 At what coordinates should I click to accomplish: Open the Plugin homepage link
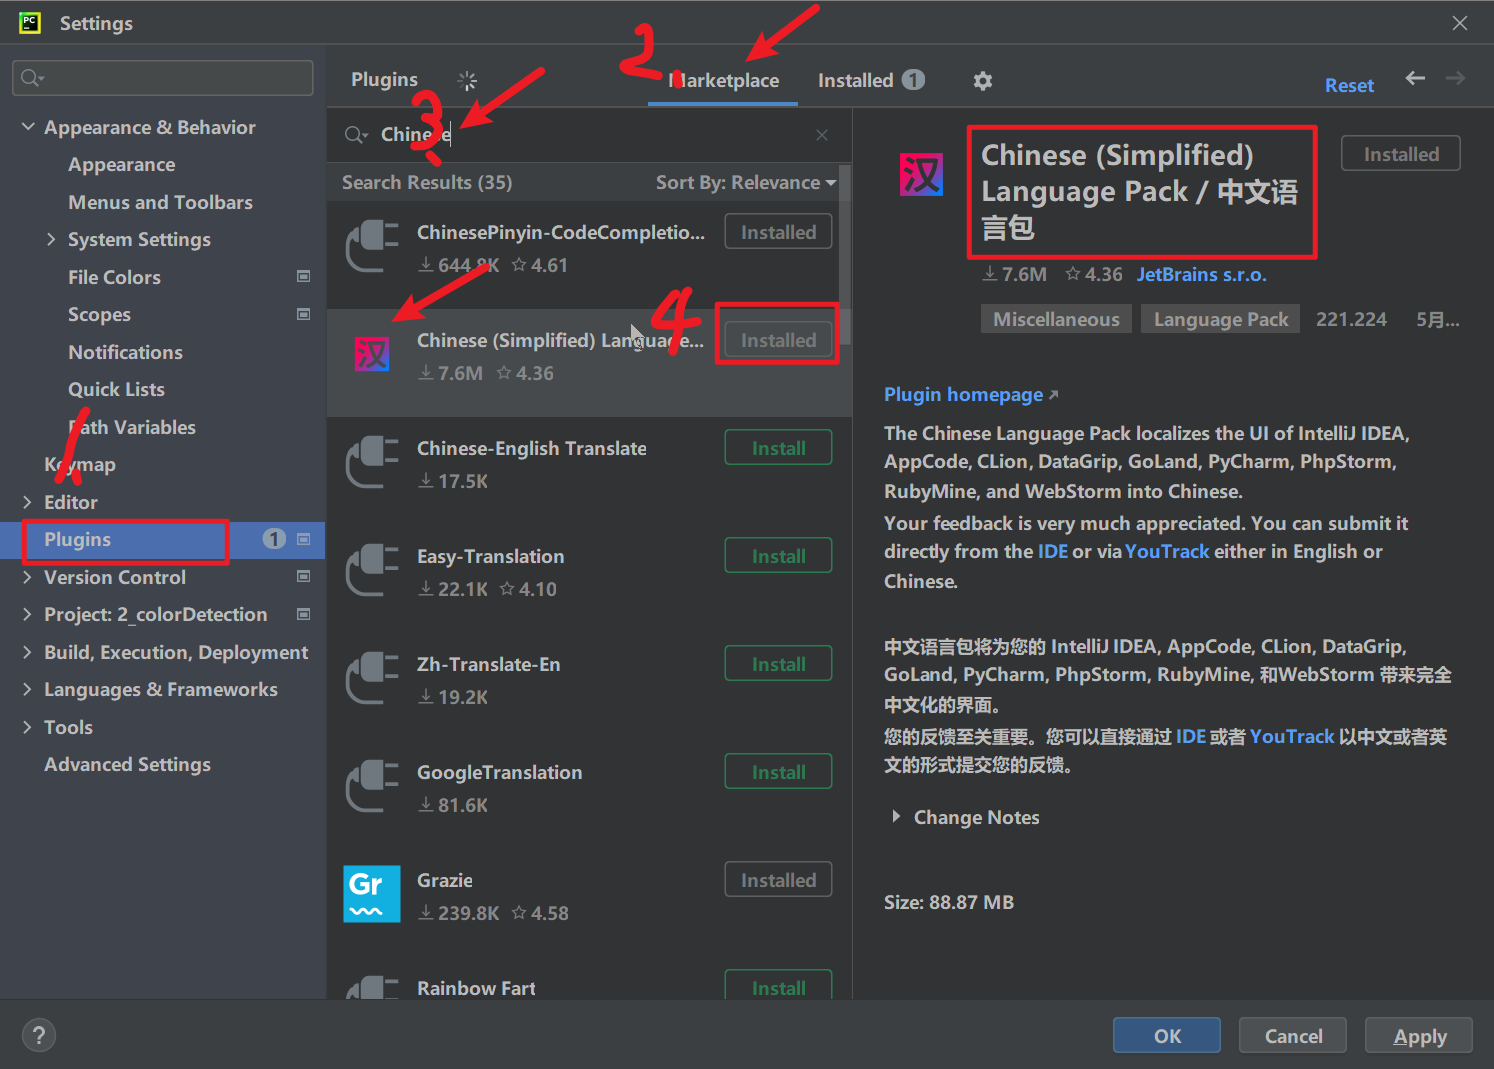(x=971, y=394)
